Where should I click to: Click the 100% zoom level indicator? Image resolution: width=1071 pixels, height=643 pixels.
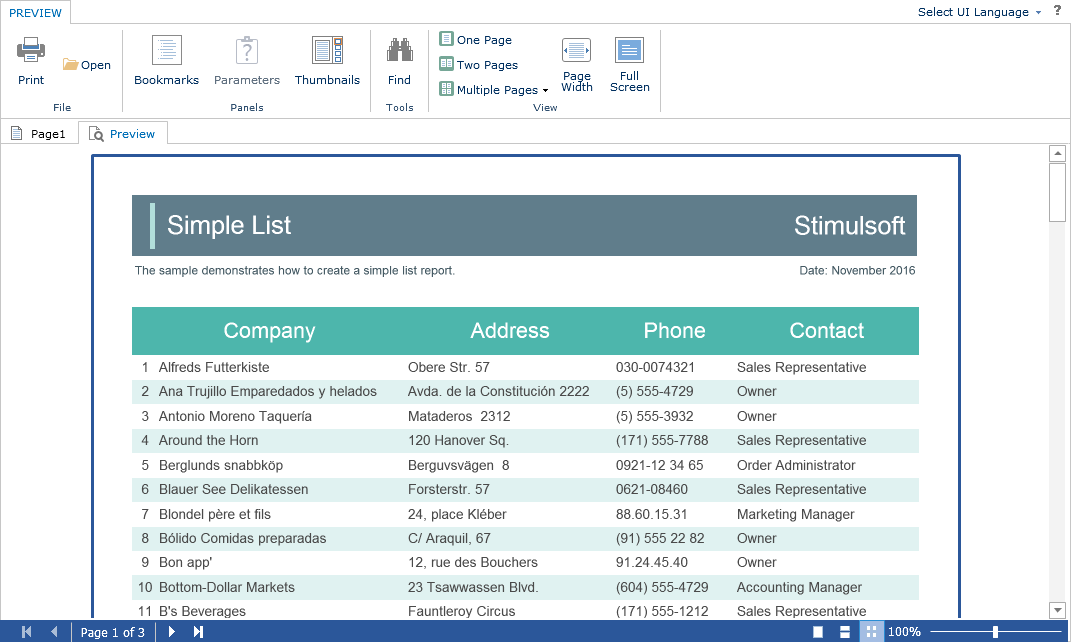click(904, 632)
